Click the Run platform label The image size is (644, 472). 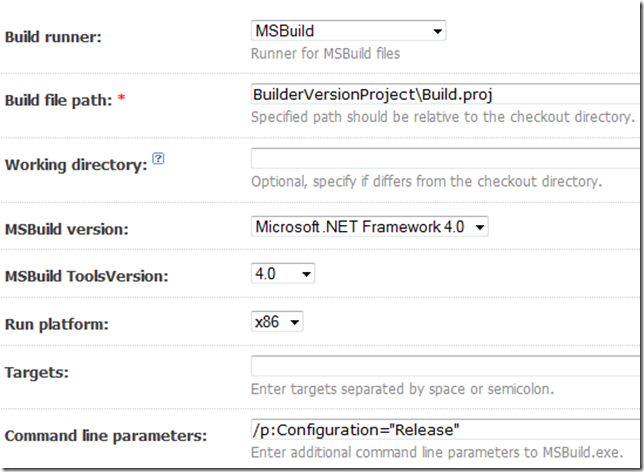tap(57, 324)
